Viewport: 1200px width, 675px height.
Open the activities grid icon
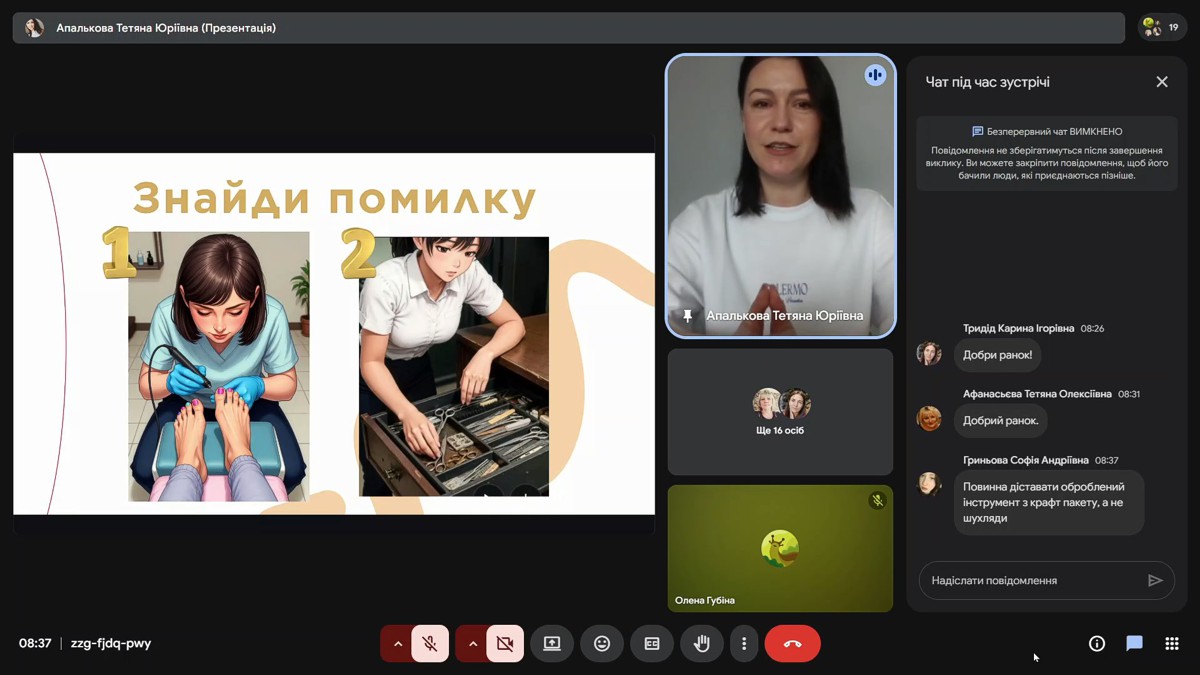1172,644
